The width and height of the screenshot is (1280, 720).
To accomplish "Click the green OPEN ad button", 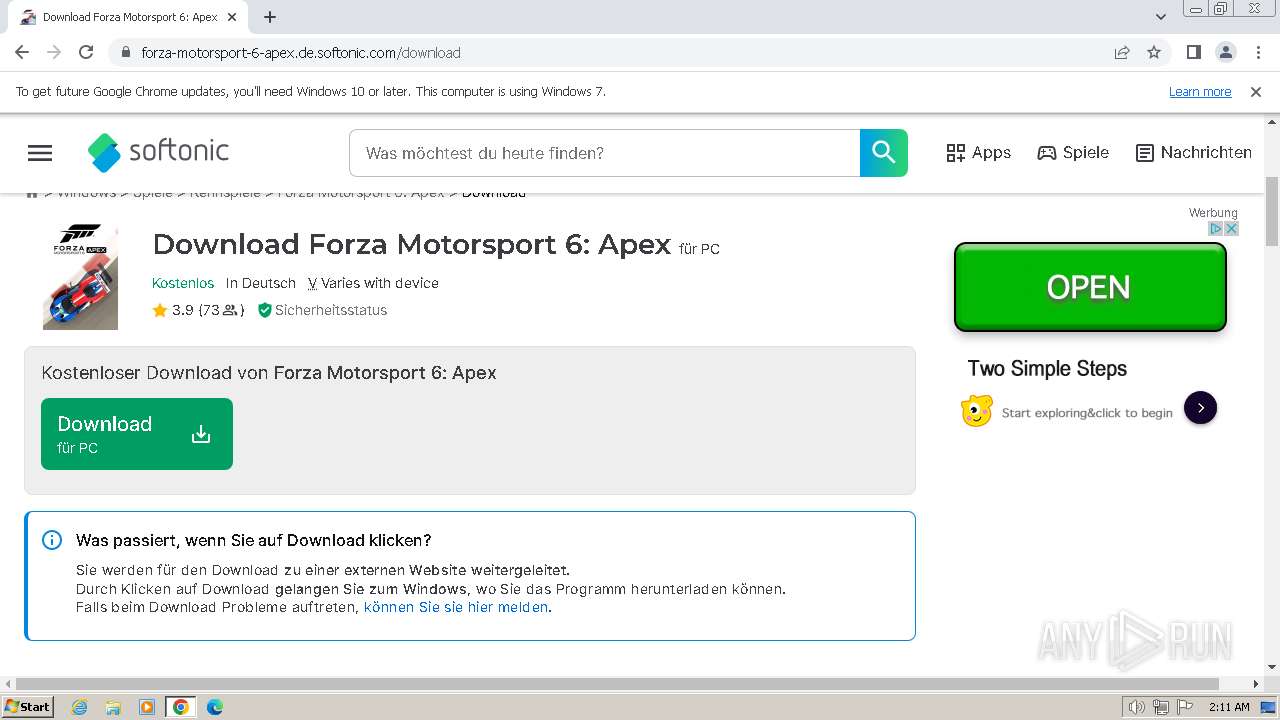I will [1090, 287].
